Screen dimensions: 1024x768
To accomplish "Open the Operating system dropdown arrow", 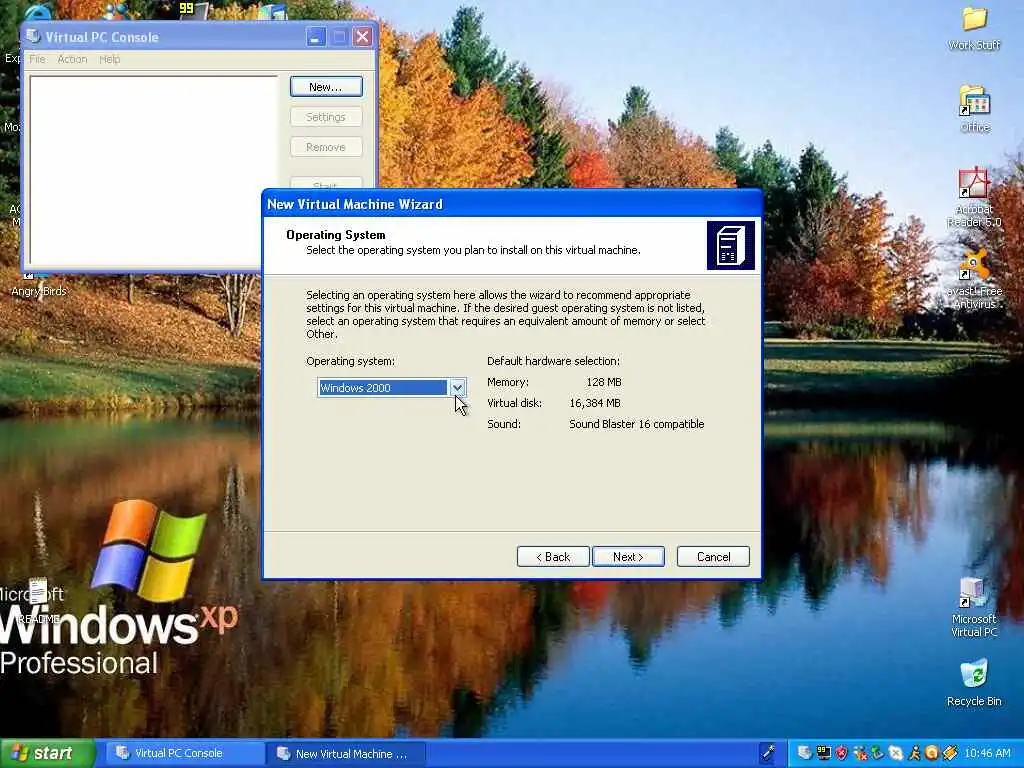I will click(x=457, y=388).
